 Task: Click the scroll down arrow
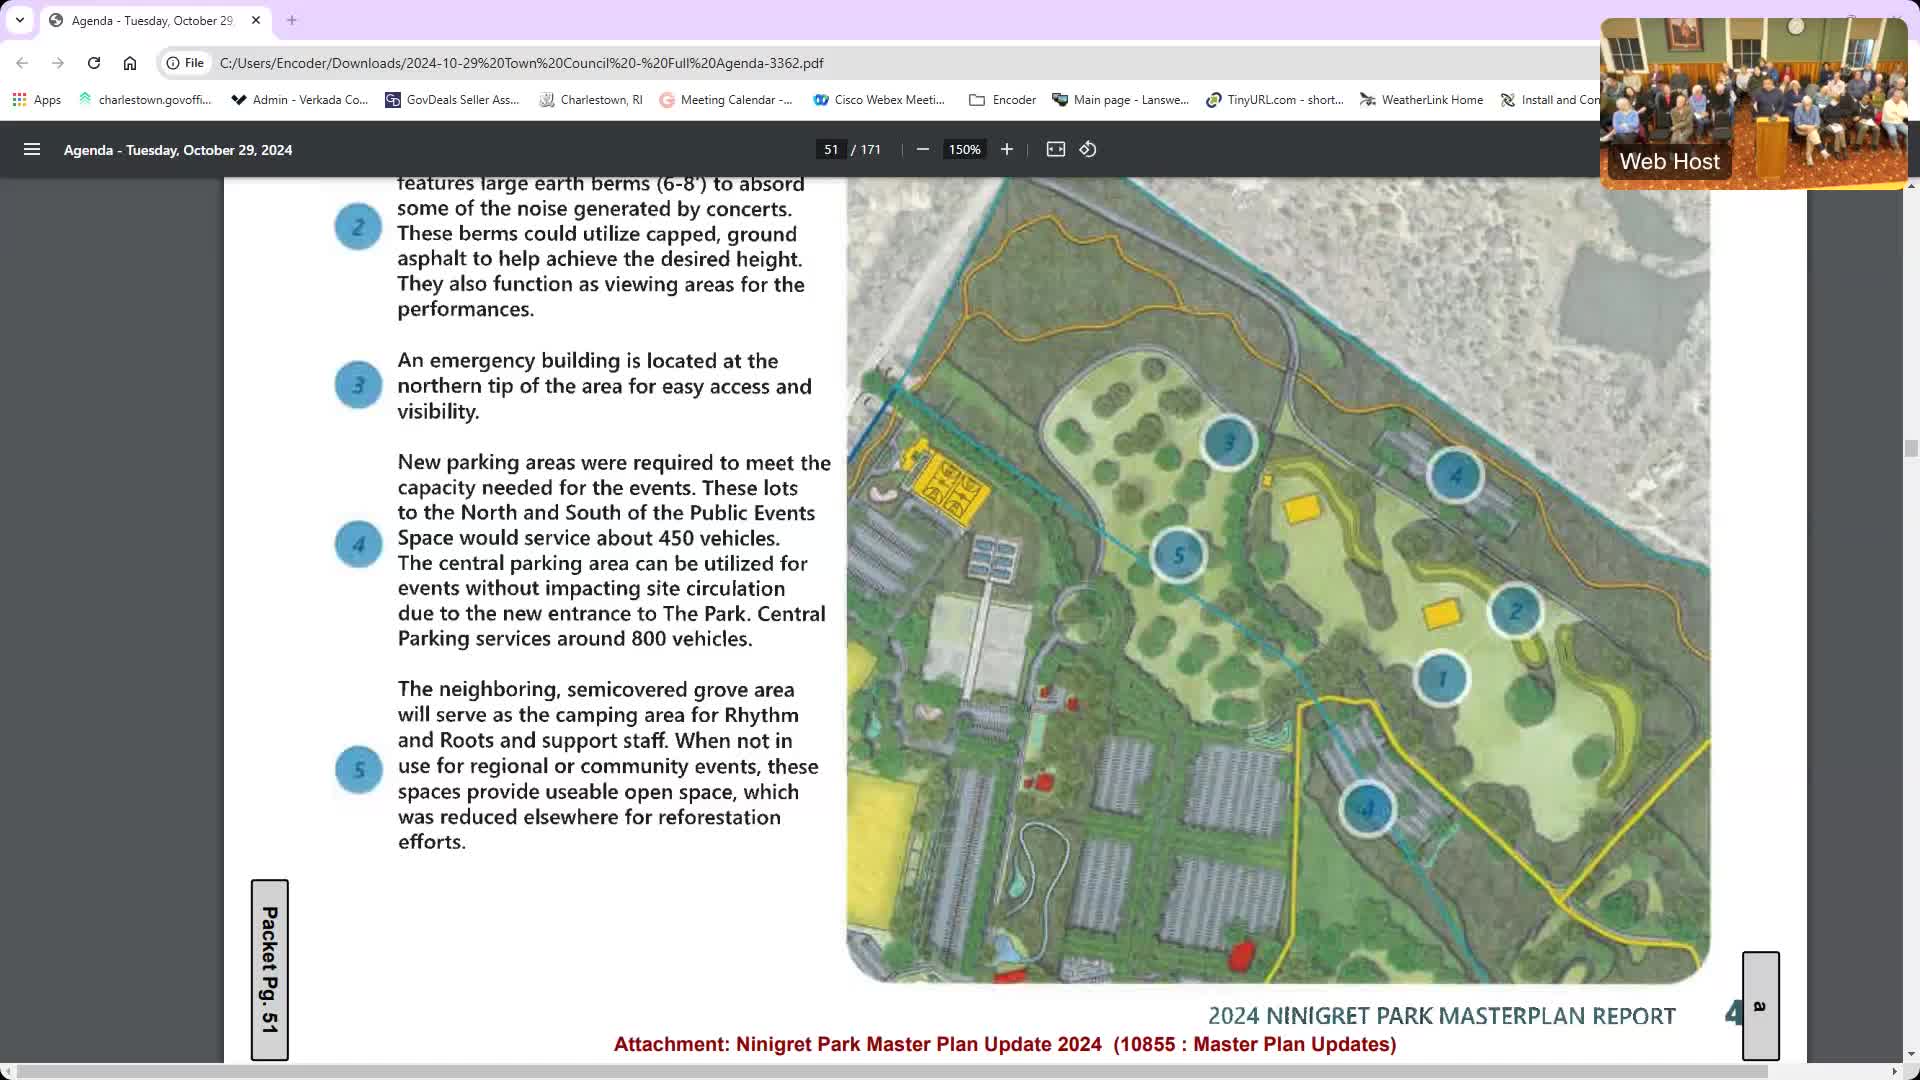coord(1911,1053)
